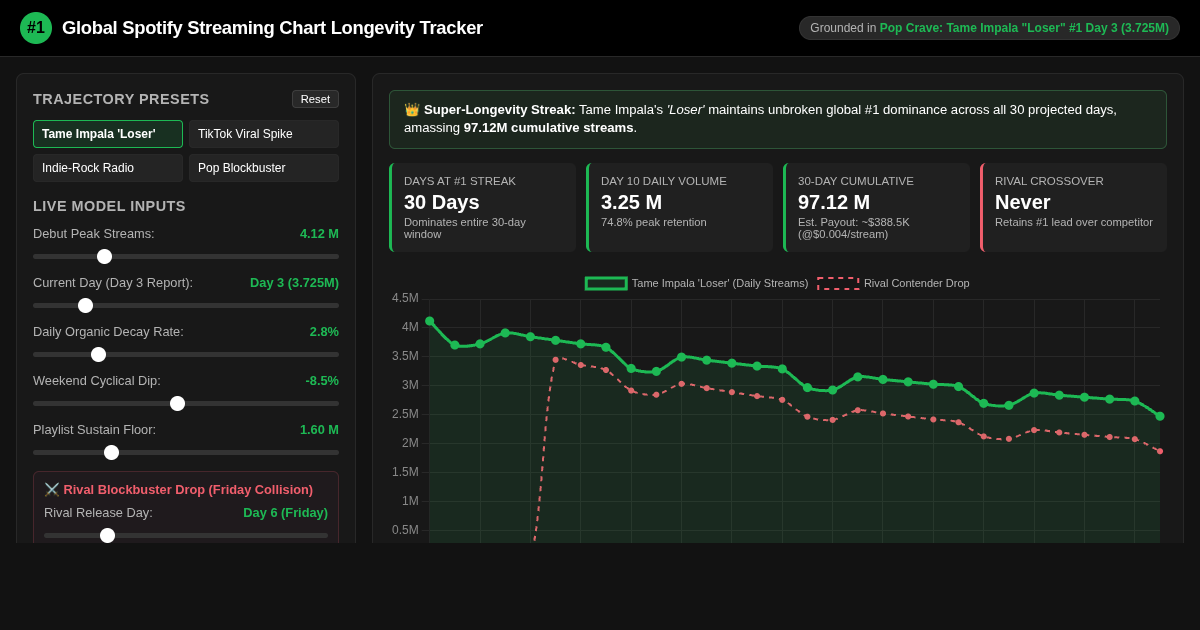Click the green #1 logo badge
This screenshot has width=1200, height=630.
click(x=36, y=28)
